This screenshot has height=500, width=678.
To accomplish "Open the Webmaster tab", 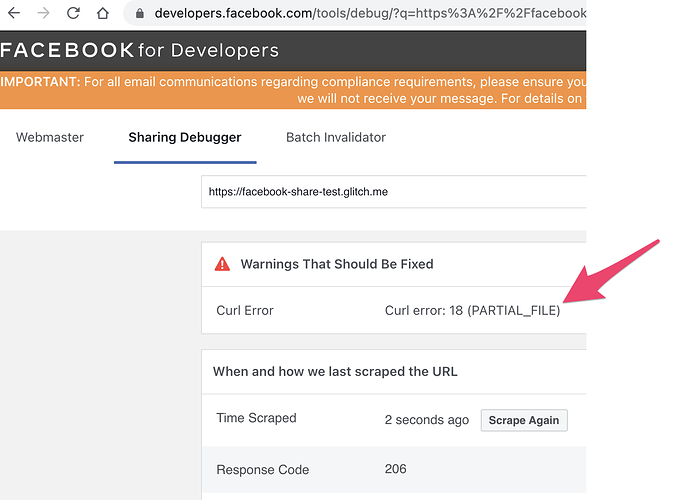I will click(x=50, y=137).
